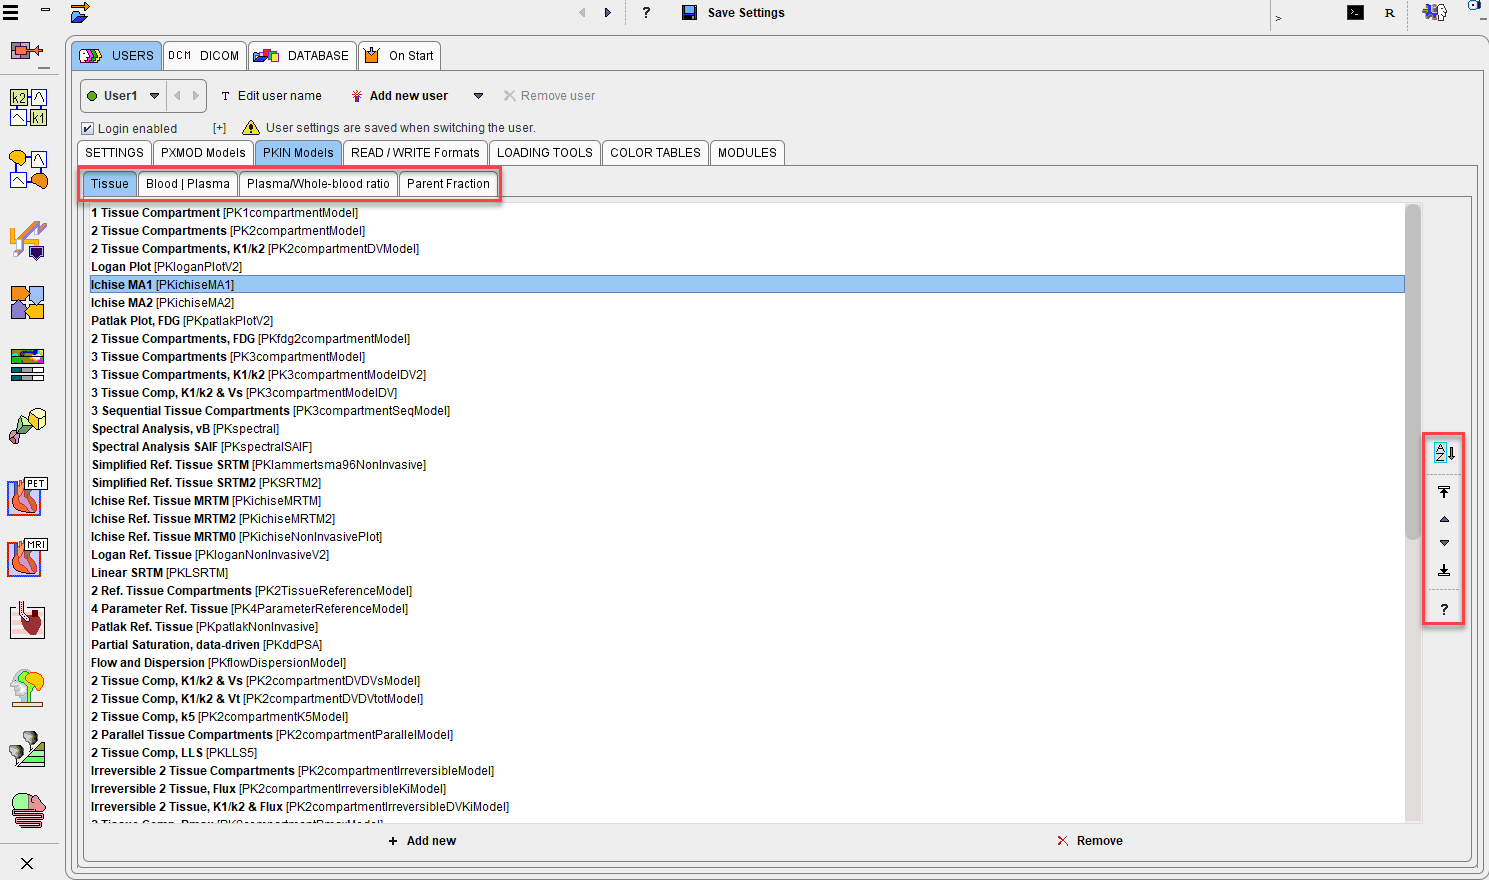Open the Add new user dropdown arrow
This screenshot has width=1489, height=880.
478,96
